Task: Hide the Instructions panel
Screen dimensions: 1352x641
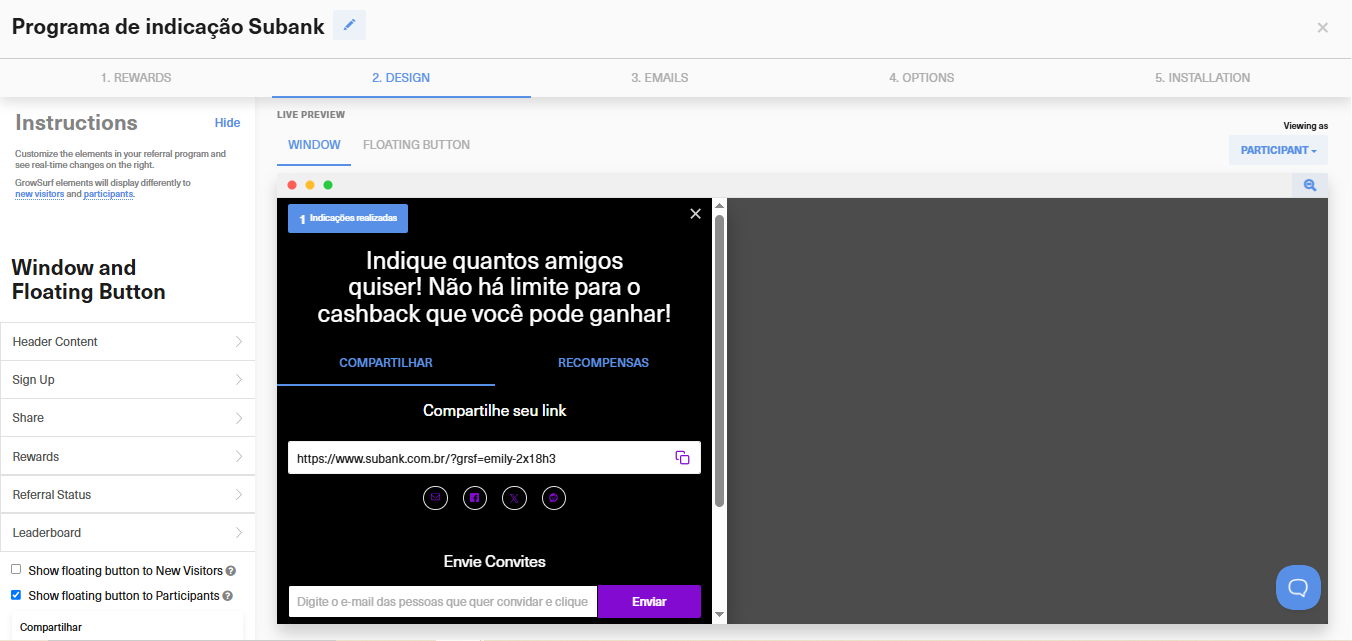Action: (228, 123)
